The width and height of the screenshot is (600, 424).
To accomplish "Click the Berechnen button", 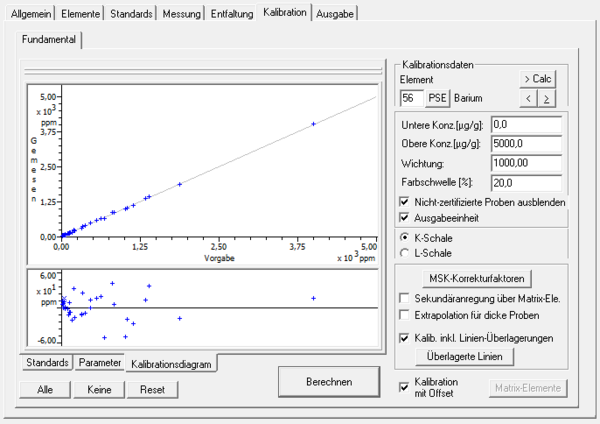I will 329,382.
